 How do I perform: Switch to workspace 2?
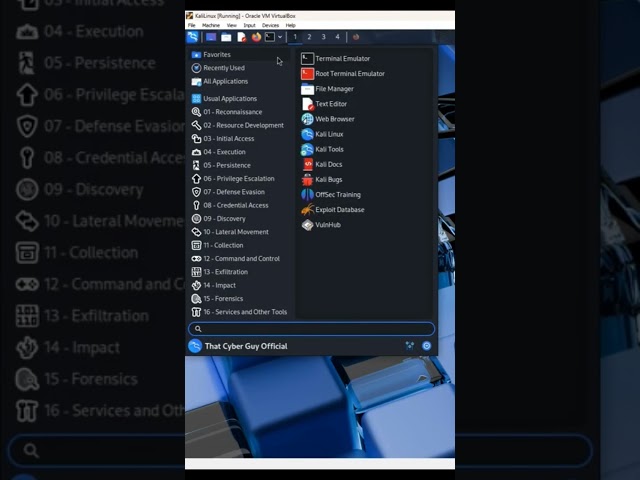309,37
